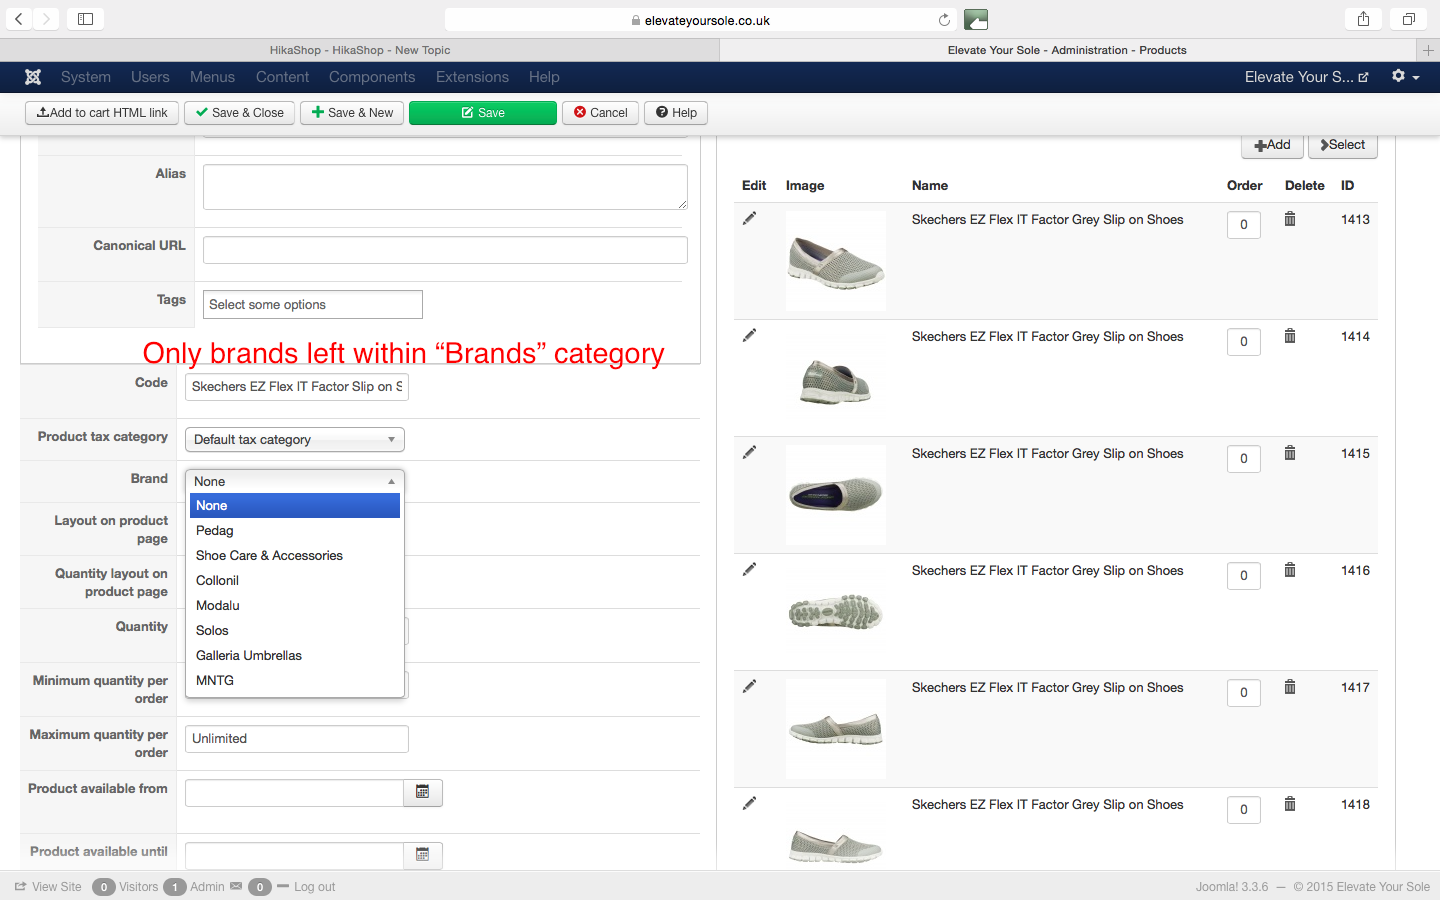Reload the page in the address bar
This screenshot has height=900, width=1440.
tap(944, 20)
